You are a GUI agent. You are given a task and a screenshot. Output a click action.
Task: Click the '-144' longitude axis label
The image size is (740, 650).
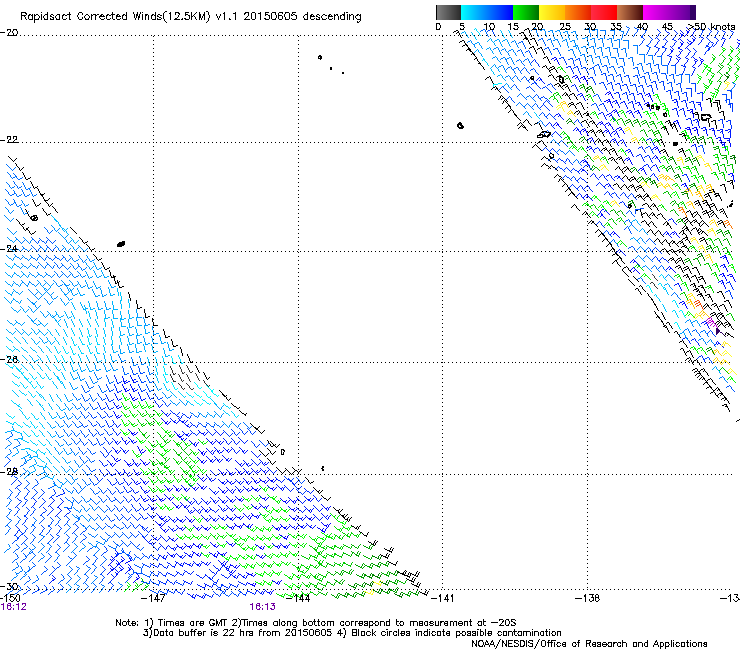tap(298, 598)
